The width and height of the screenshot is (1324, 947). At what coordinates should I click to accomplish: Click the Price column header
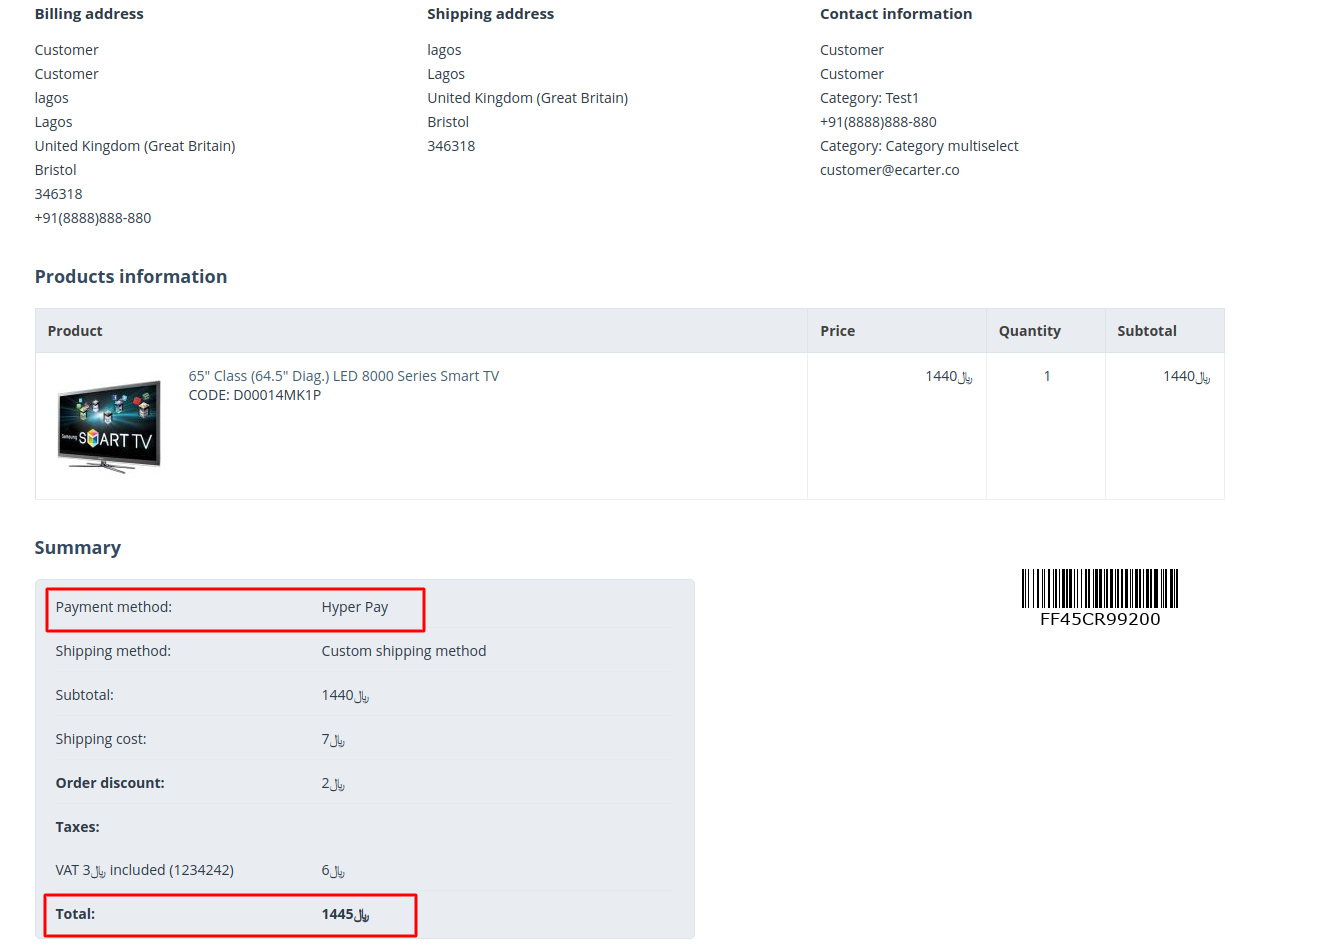click(x=837, y=331)
